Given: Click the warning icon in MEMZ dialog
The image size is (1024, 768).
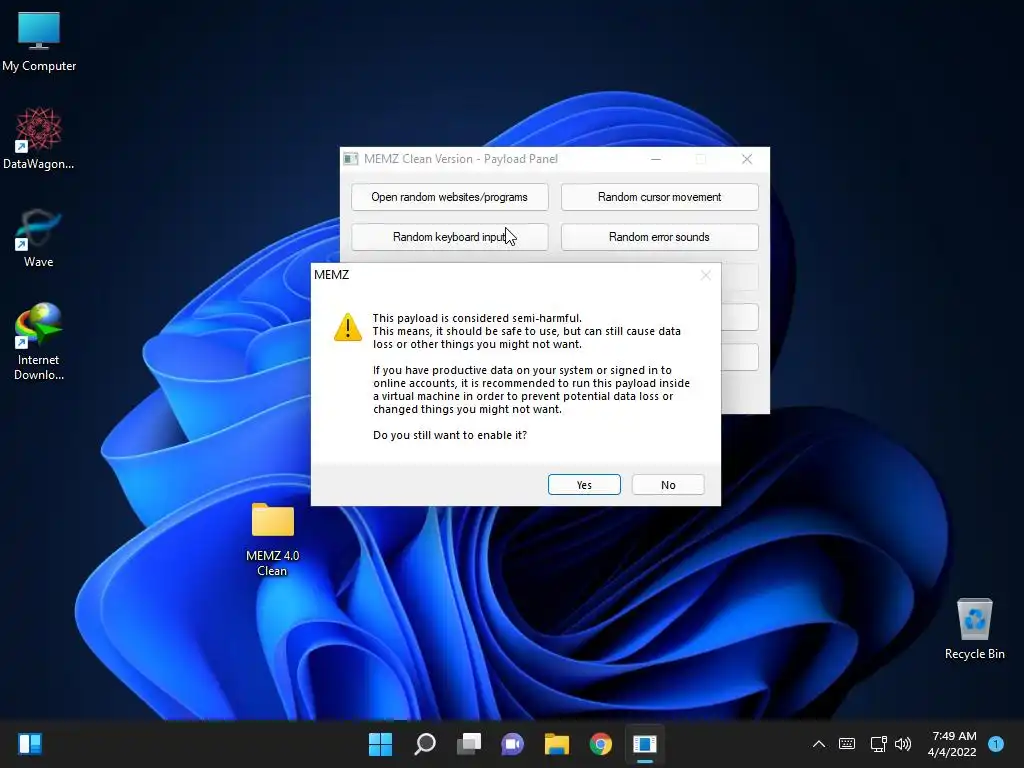Looking at the screenshot, I should [347, 327].
